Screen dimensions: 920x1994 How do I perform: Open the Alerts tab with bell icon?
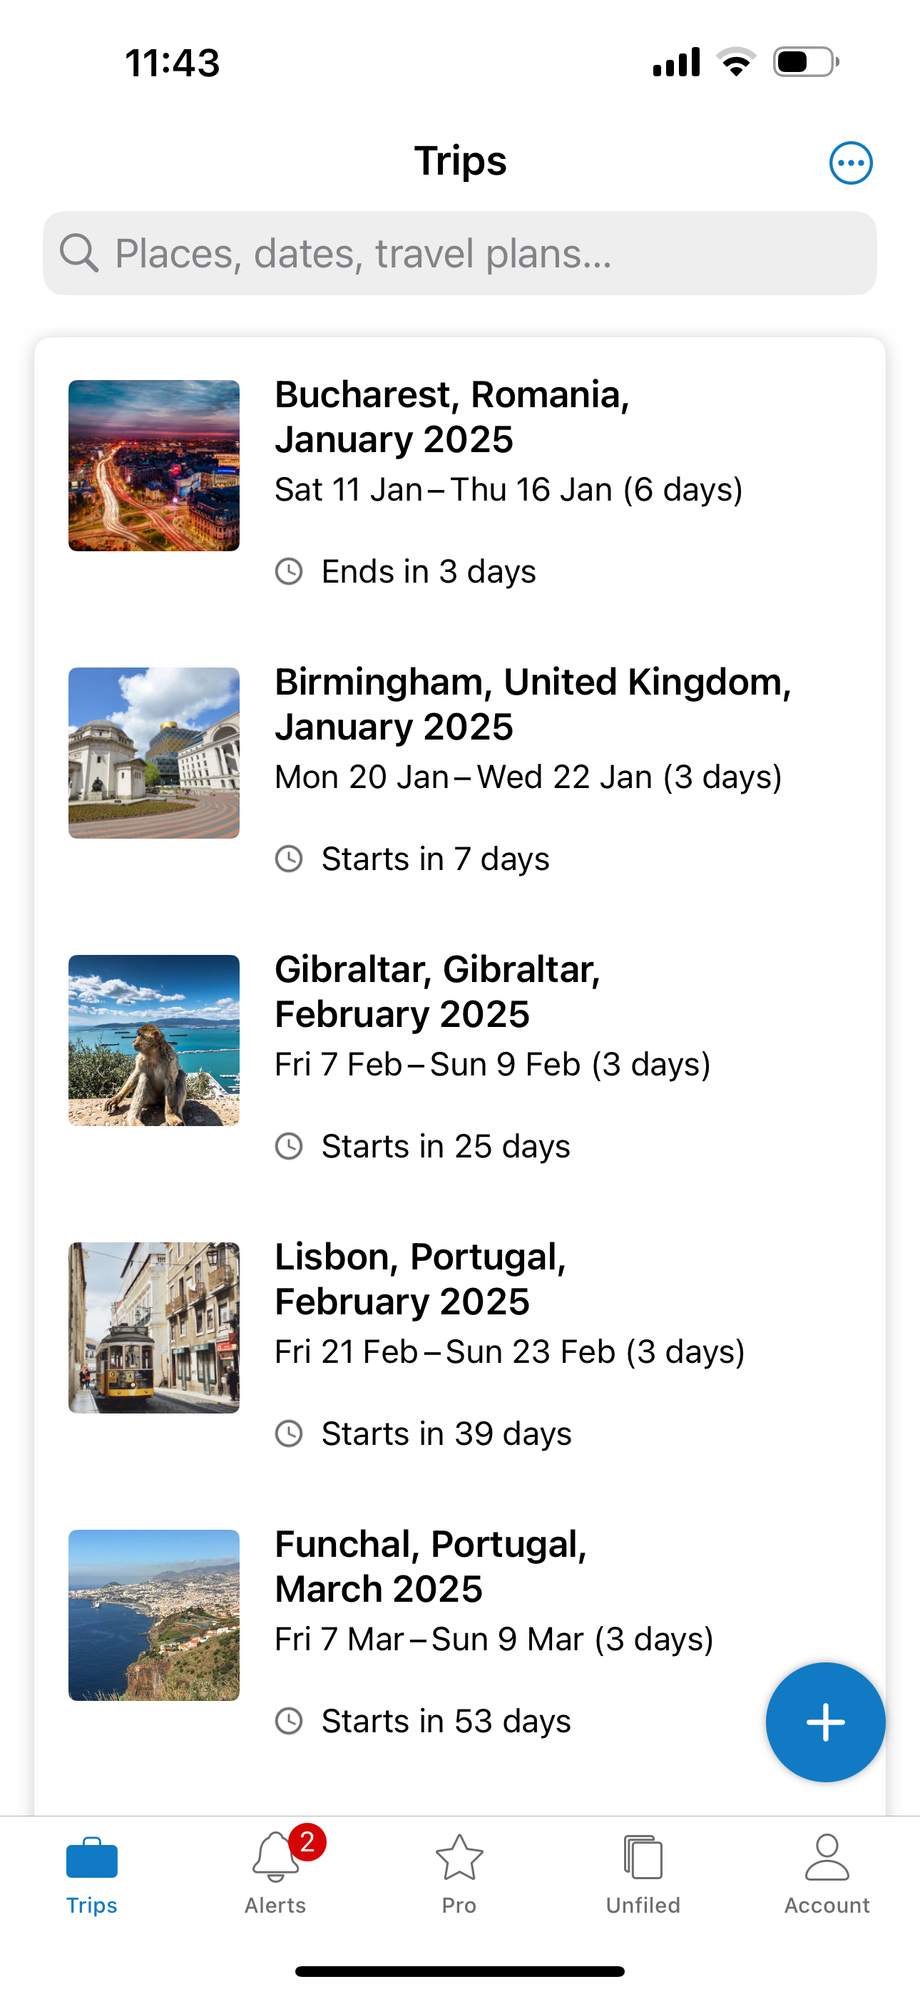pyautogui.click(x=275, y=1871)
